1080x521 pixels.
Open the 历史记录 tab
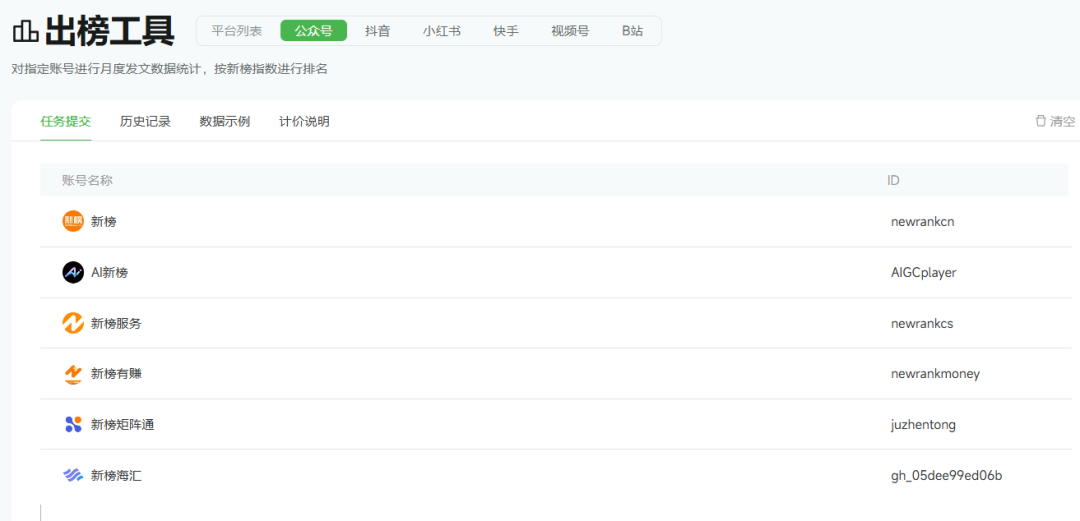[x=145, y=121]
